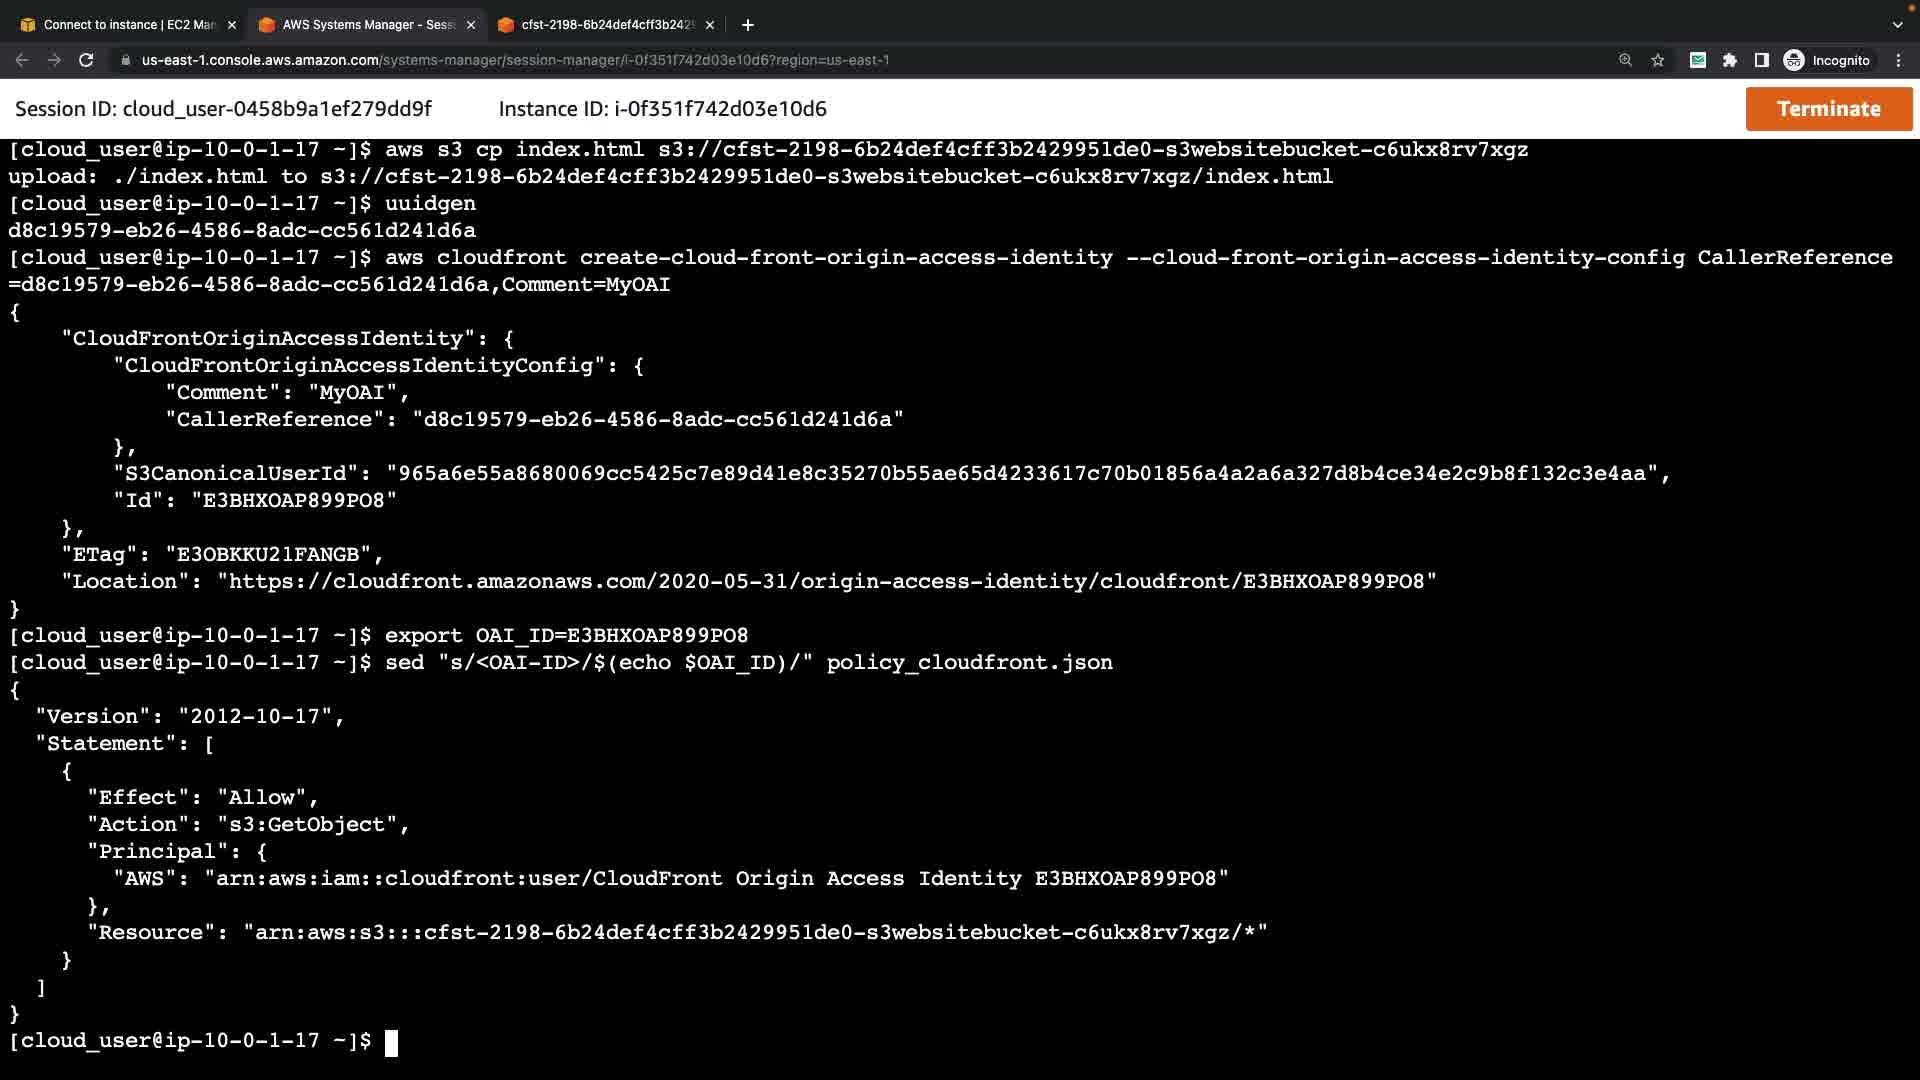
Task: Bookmark this page with star icon
Action: point(1658,60)
